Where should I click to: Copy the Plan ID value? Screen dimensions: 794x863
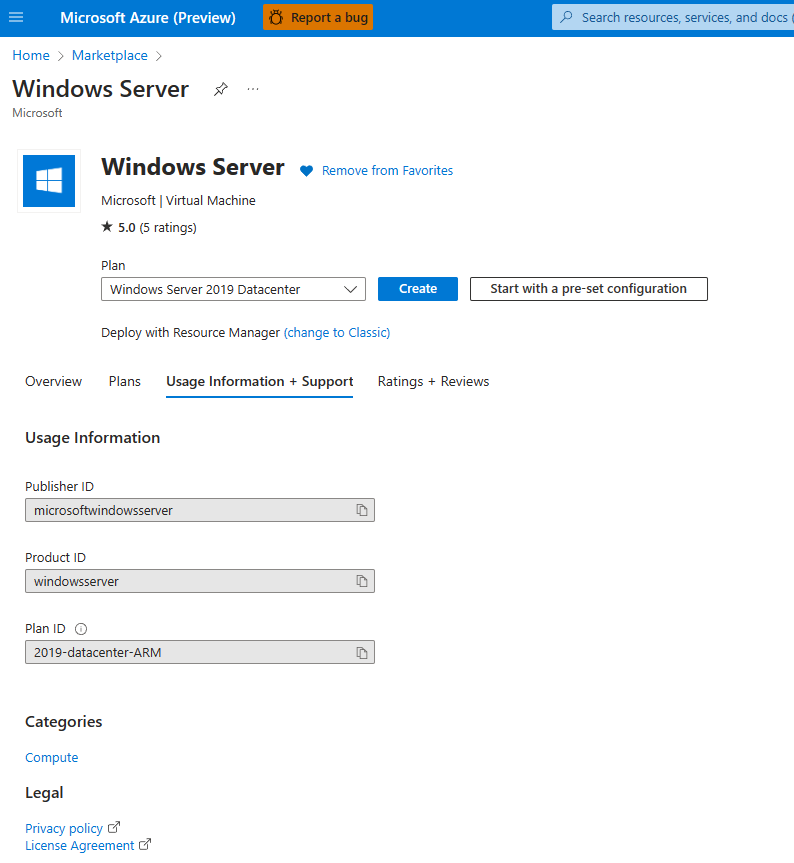pos(362,653)
